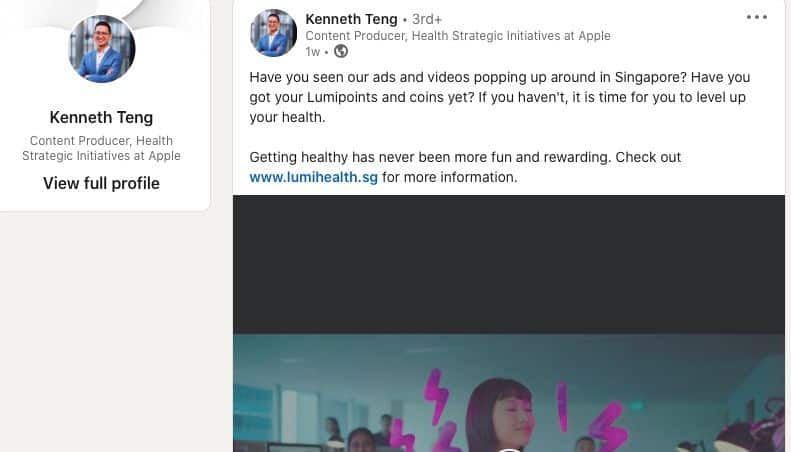791x452 pixels.
Task: Click the globe public visibility icon
Action: tap(341, 51)
